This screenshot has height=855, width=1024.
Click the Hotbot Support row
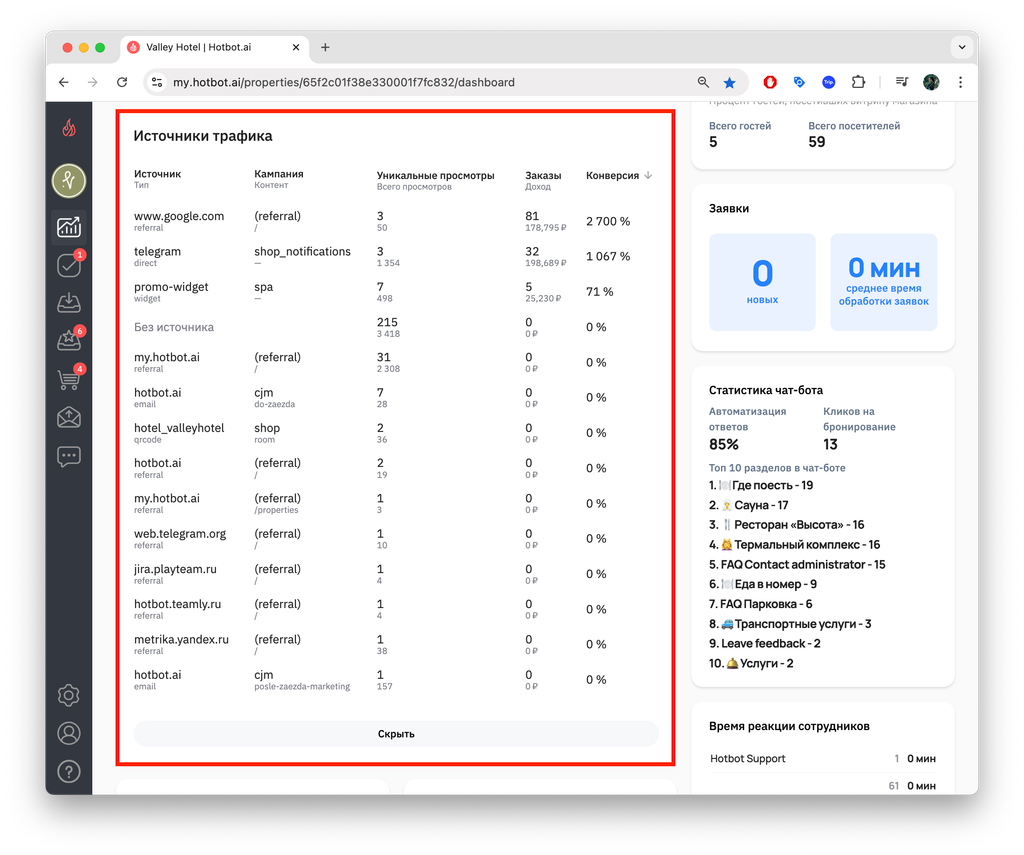click(823, 758)
